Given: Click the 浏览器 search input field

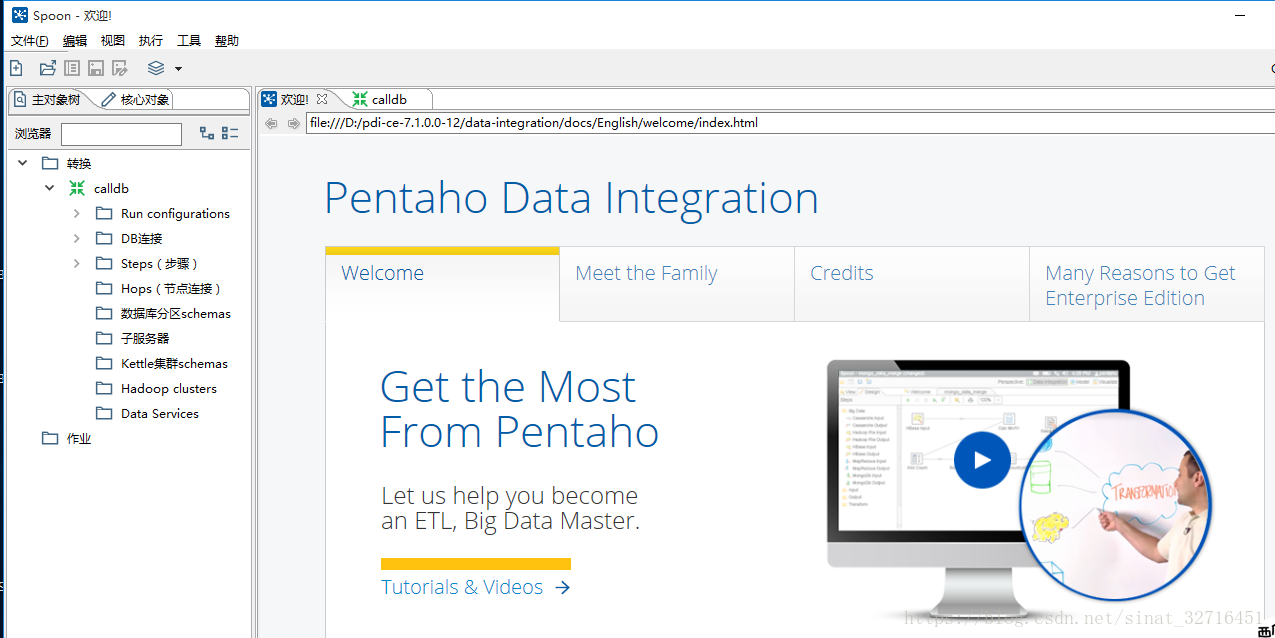Looking at the screenshot, I should click(121, 134).
